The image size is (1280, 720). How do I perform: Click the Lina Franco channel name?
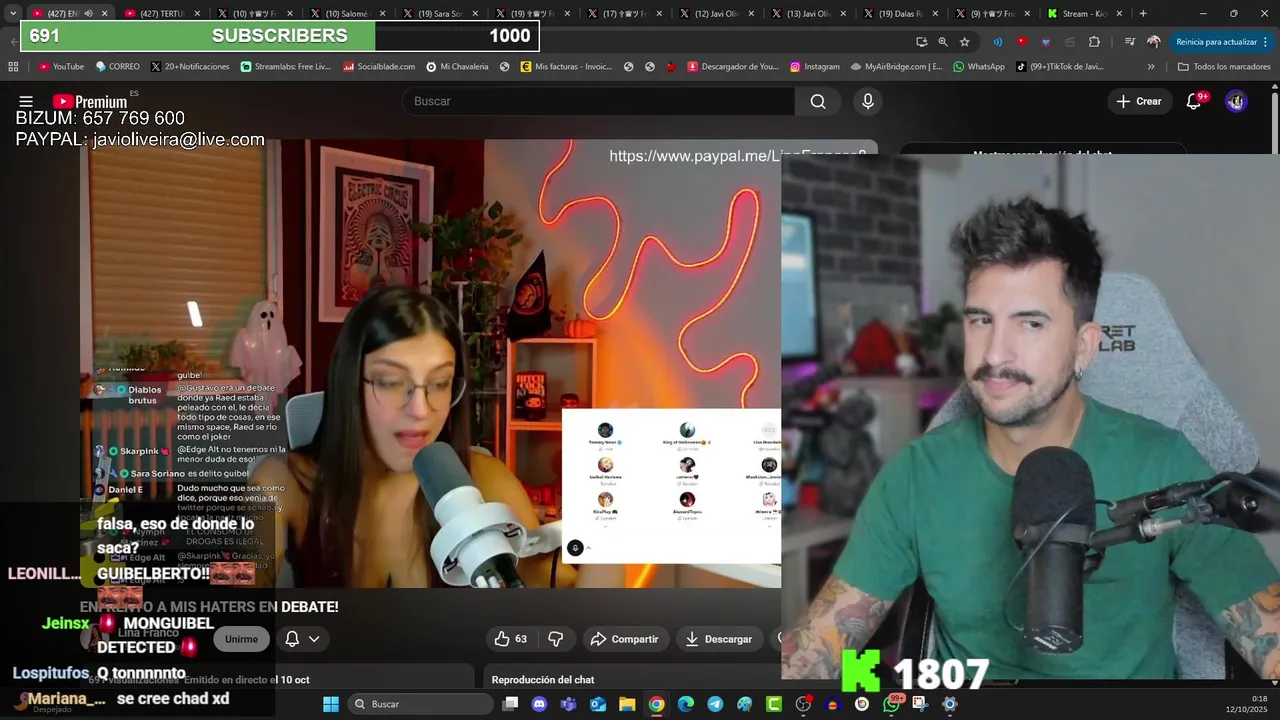(x=147, y=633)
